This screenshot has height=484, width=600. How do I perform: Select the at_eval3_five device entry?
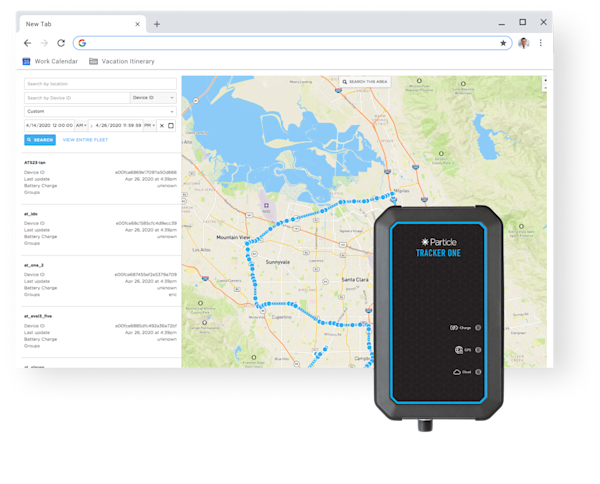(100, 331)
